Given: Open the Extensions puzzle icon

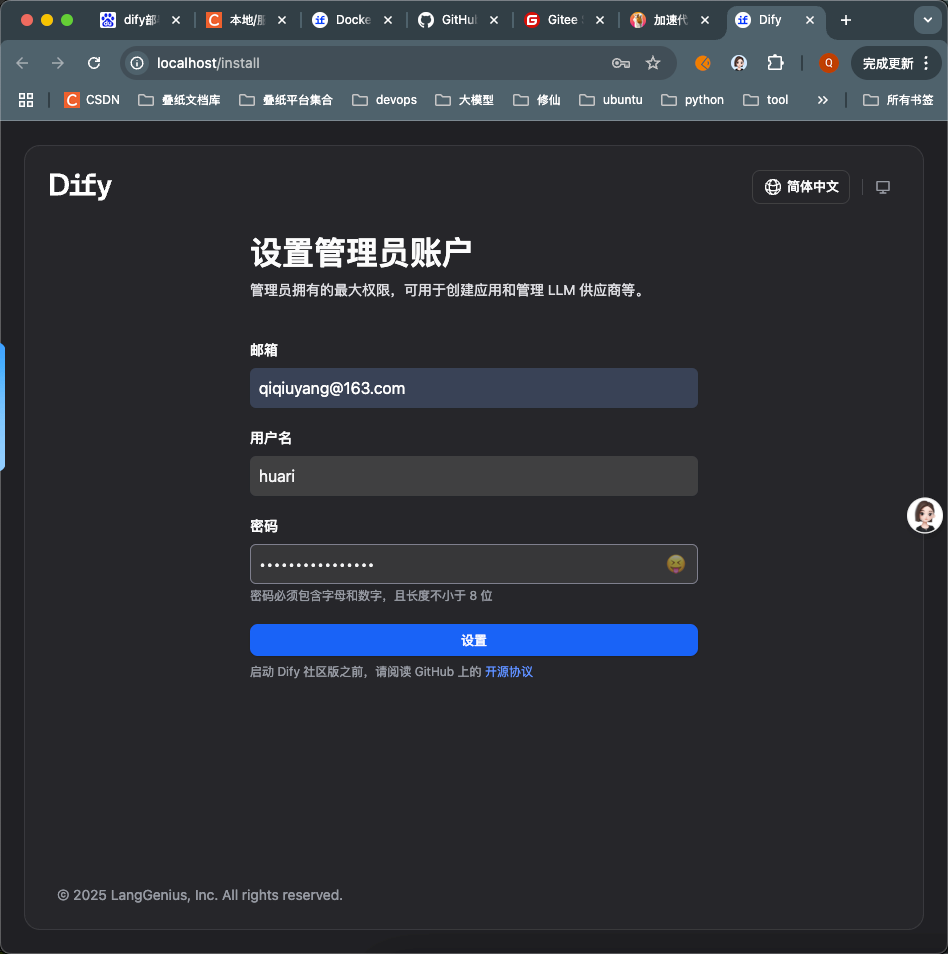Looking at the screenshot, I should [x=775, y=63].
